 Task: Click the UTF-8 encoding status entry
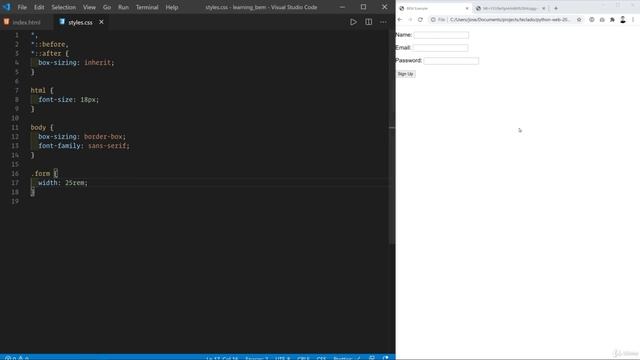(282, 358)
